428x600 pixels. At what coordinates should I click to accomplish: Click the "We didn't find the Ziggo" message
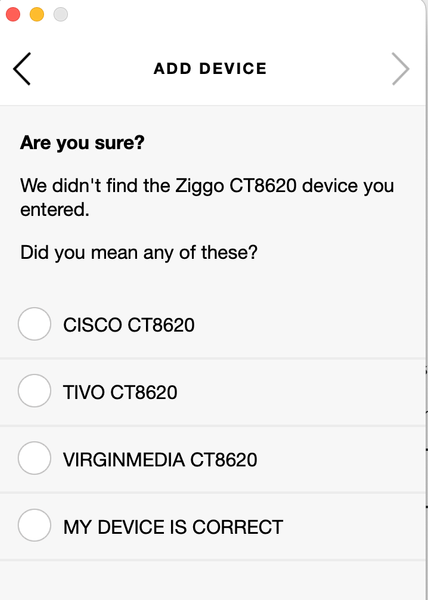pyautogui.click(x=207, y=197)
